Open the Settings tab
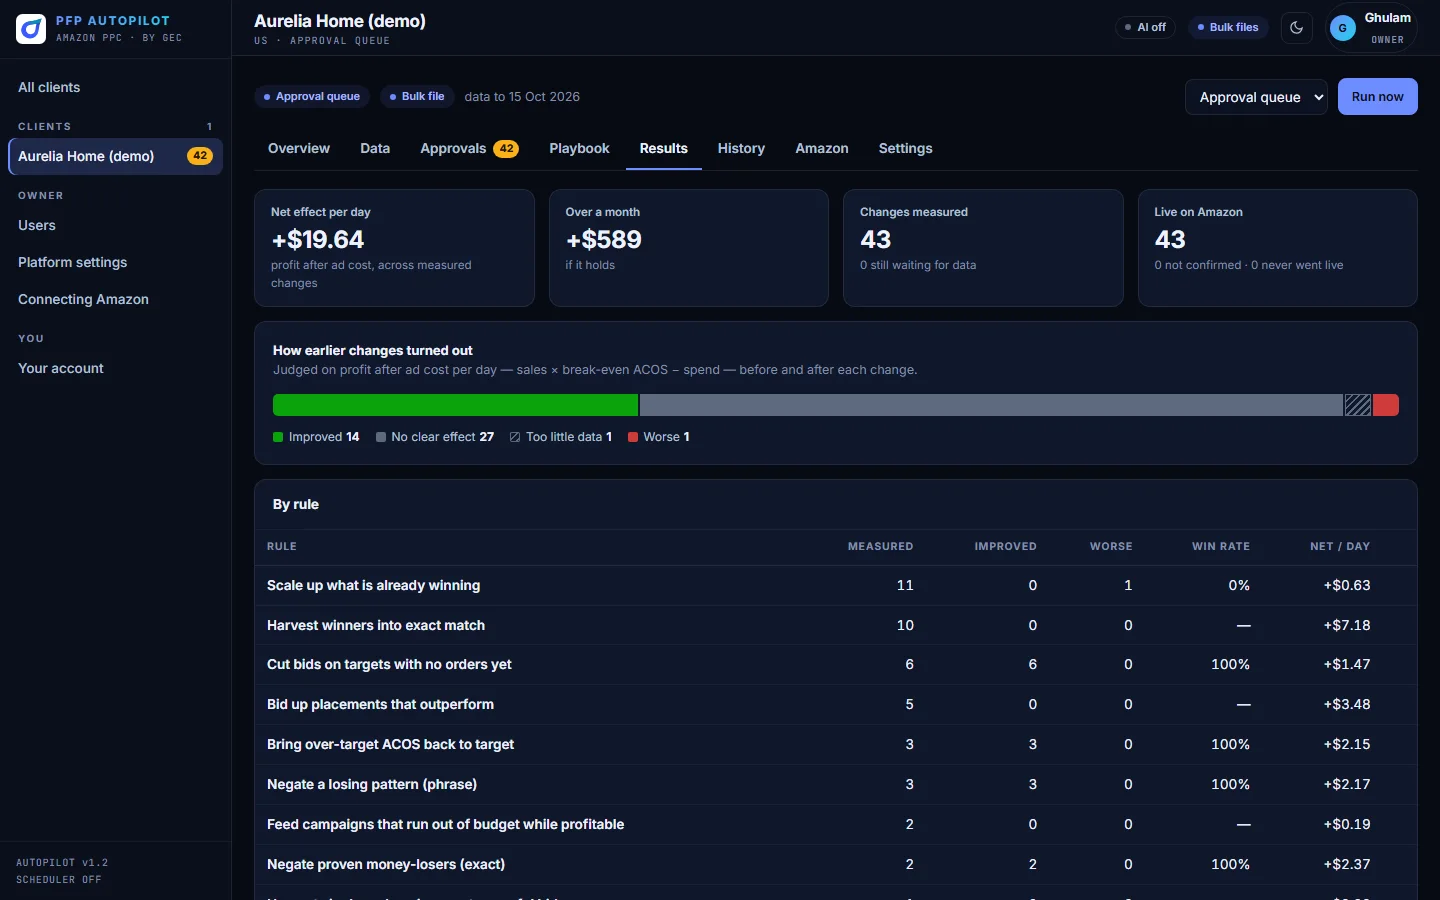 906,148
